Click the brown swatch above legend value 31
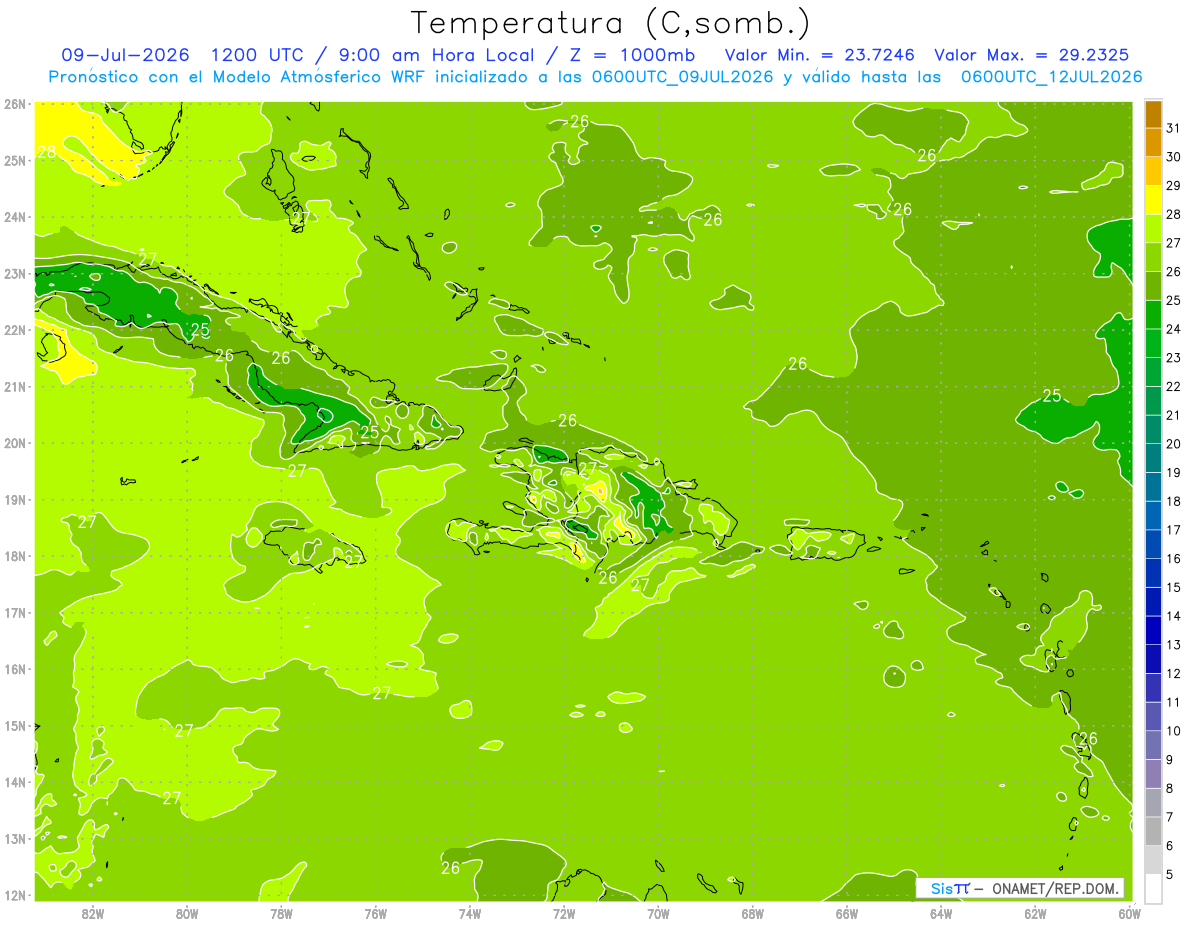 pos(1153,113)
